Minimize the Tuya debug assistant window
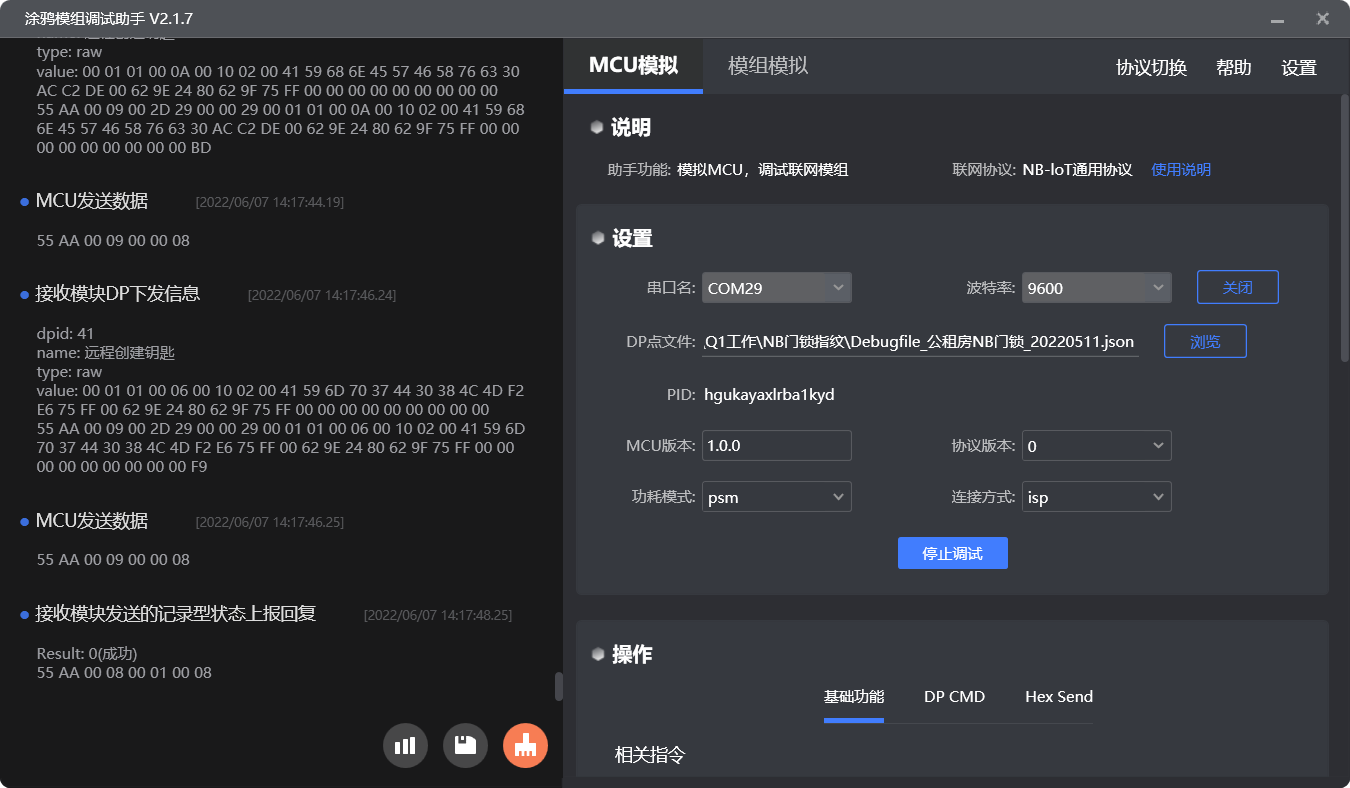 click(x=1277, y=19)
